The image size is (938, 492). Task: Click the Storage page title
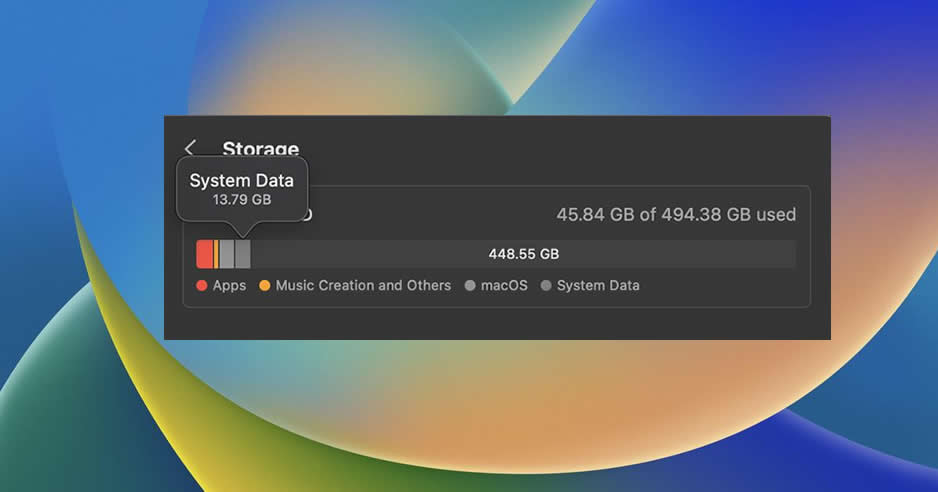click(x=261, y=148)
